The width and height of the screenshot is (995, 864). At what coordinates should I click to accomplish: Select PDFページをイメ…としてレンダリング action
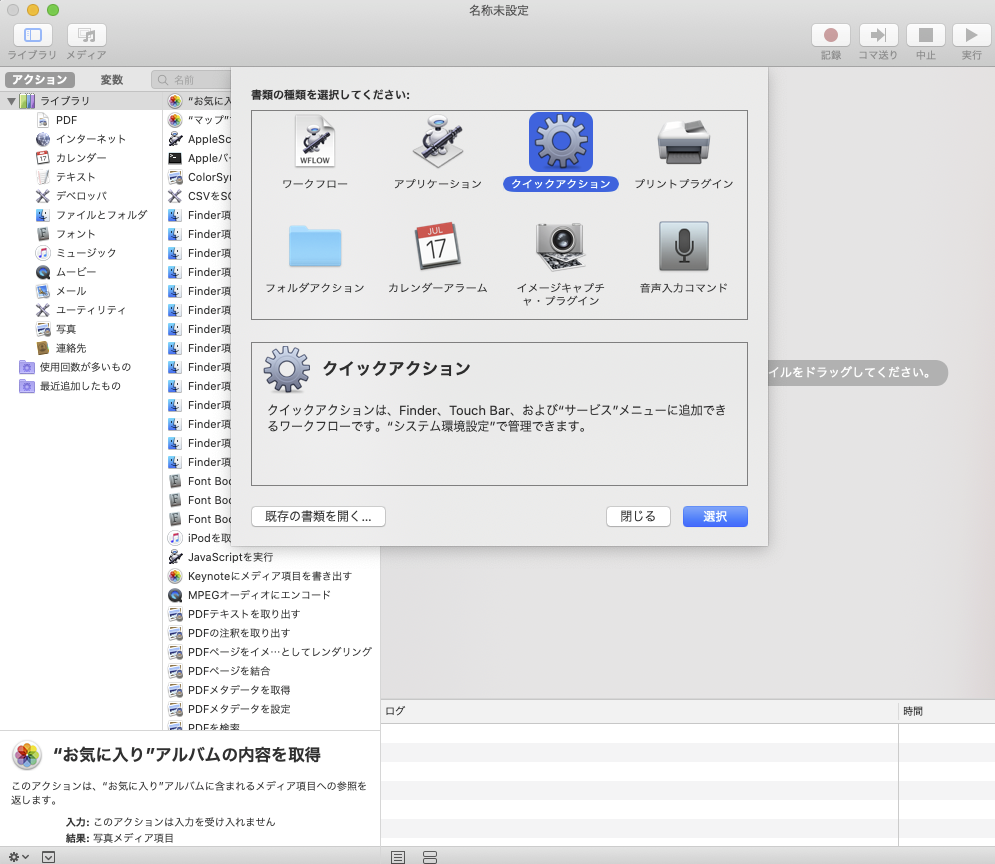(x=279, y=652)
